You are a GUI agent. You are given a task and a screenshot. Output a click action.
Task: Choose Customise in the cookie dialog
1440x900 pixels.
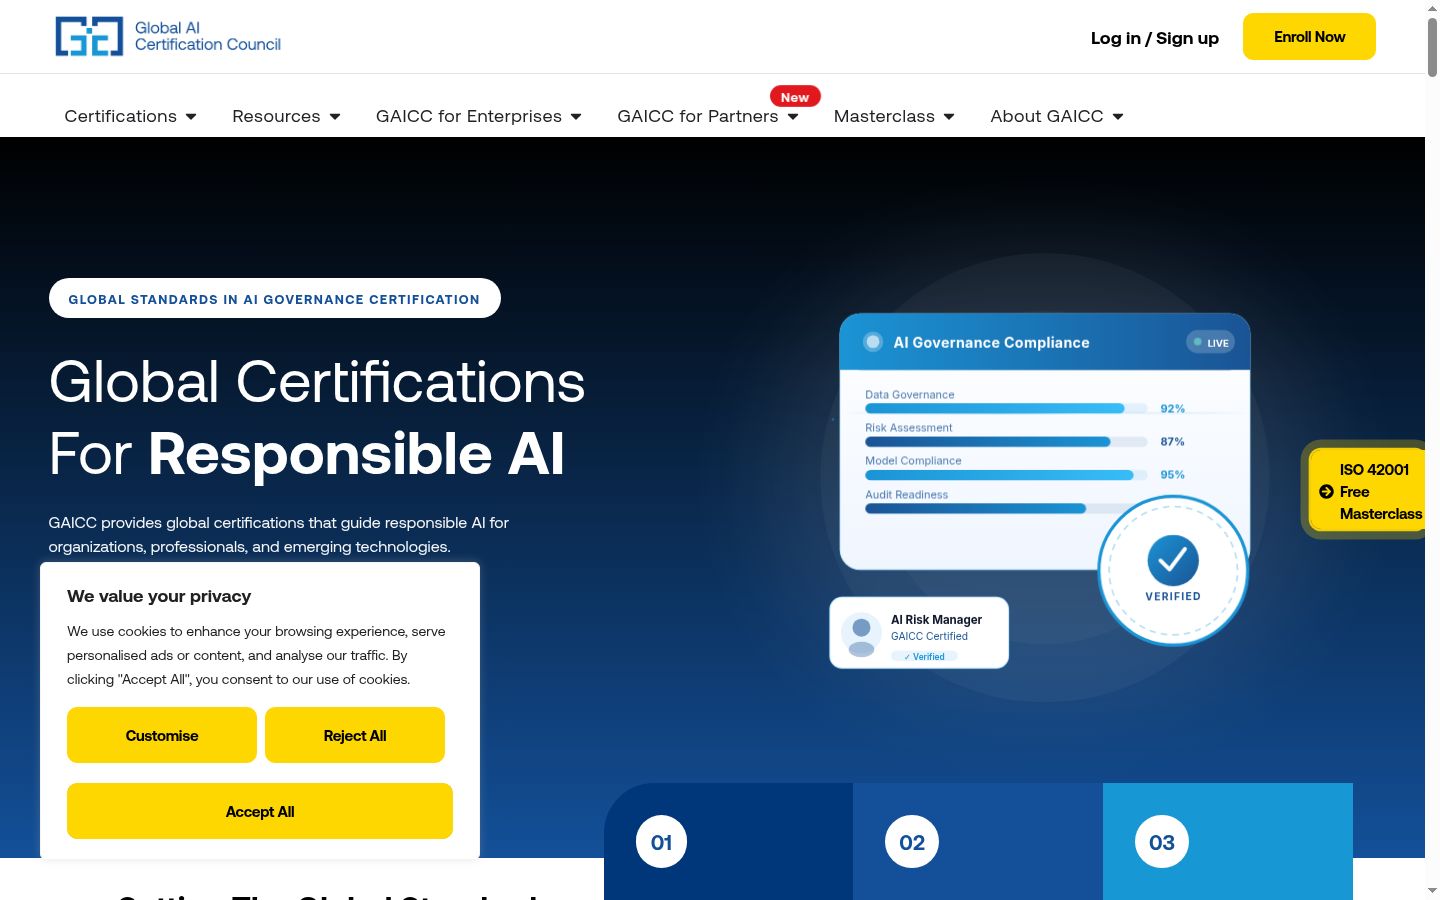click(162, 735)
